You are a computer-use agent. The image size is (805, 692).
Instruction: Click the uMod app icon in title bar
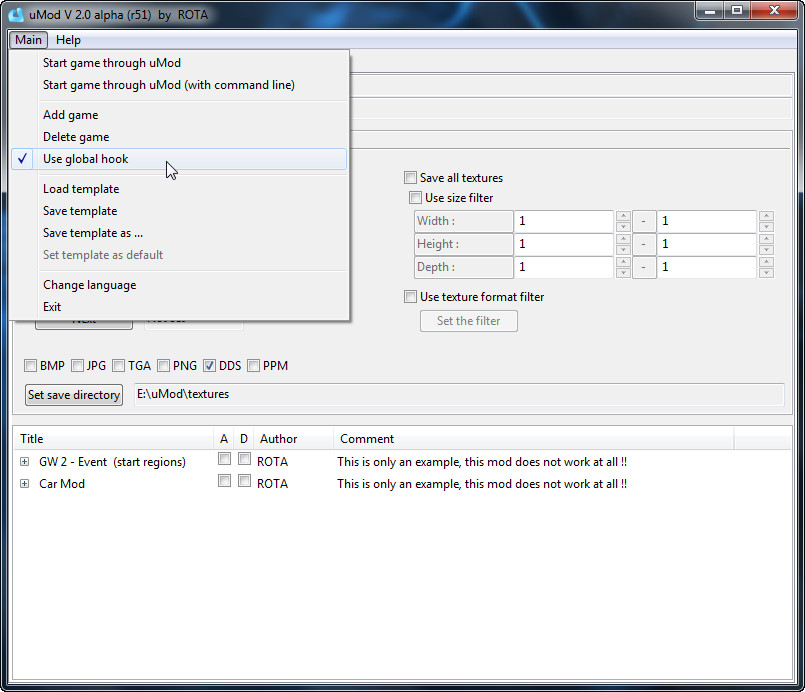16,13
